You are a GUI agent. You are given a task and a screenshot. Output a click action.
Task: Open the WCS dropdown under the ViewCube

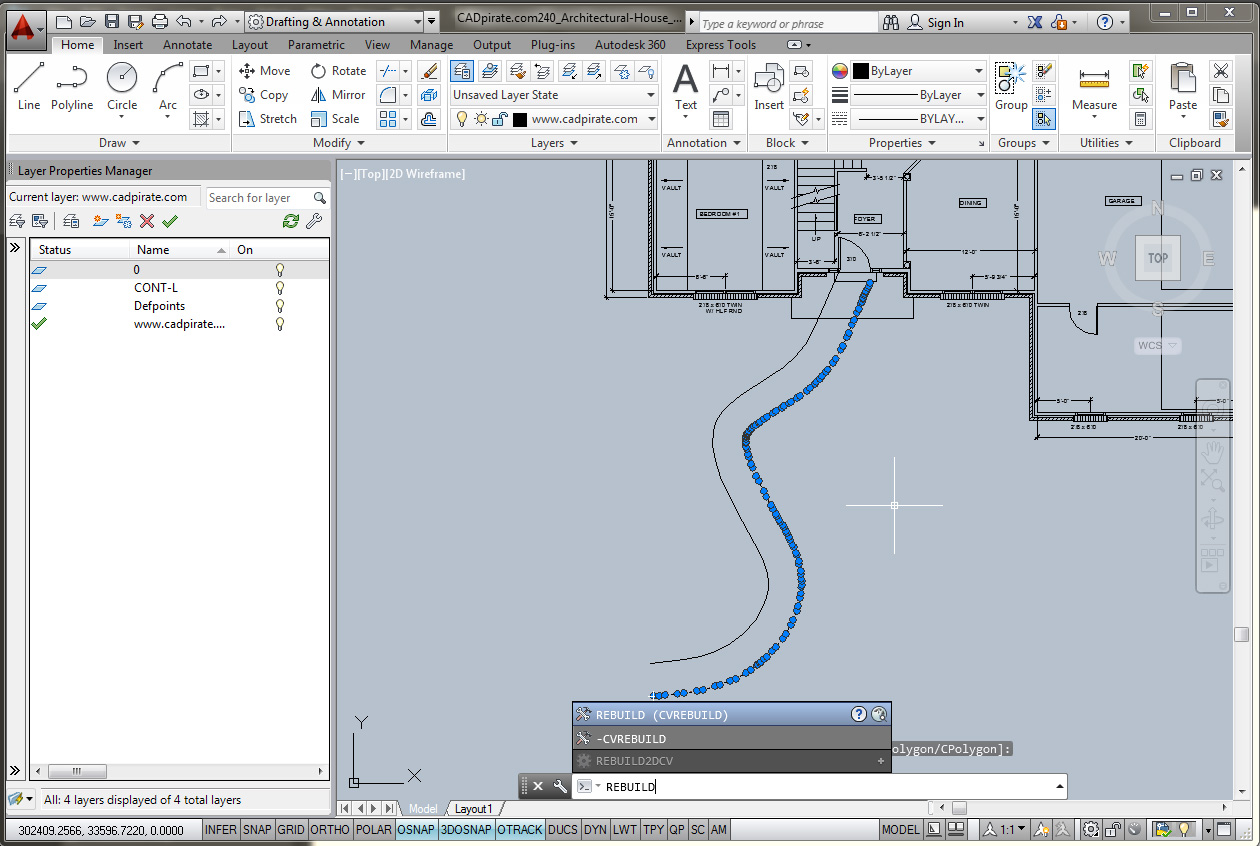[x=1157, y=345]
